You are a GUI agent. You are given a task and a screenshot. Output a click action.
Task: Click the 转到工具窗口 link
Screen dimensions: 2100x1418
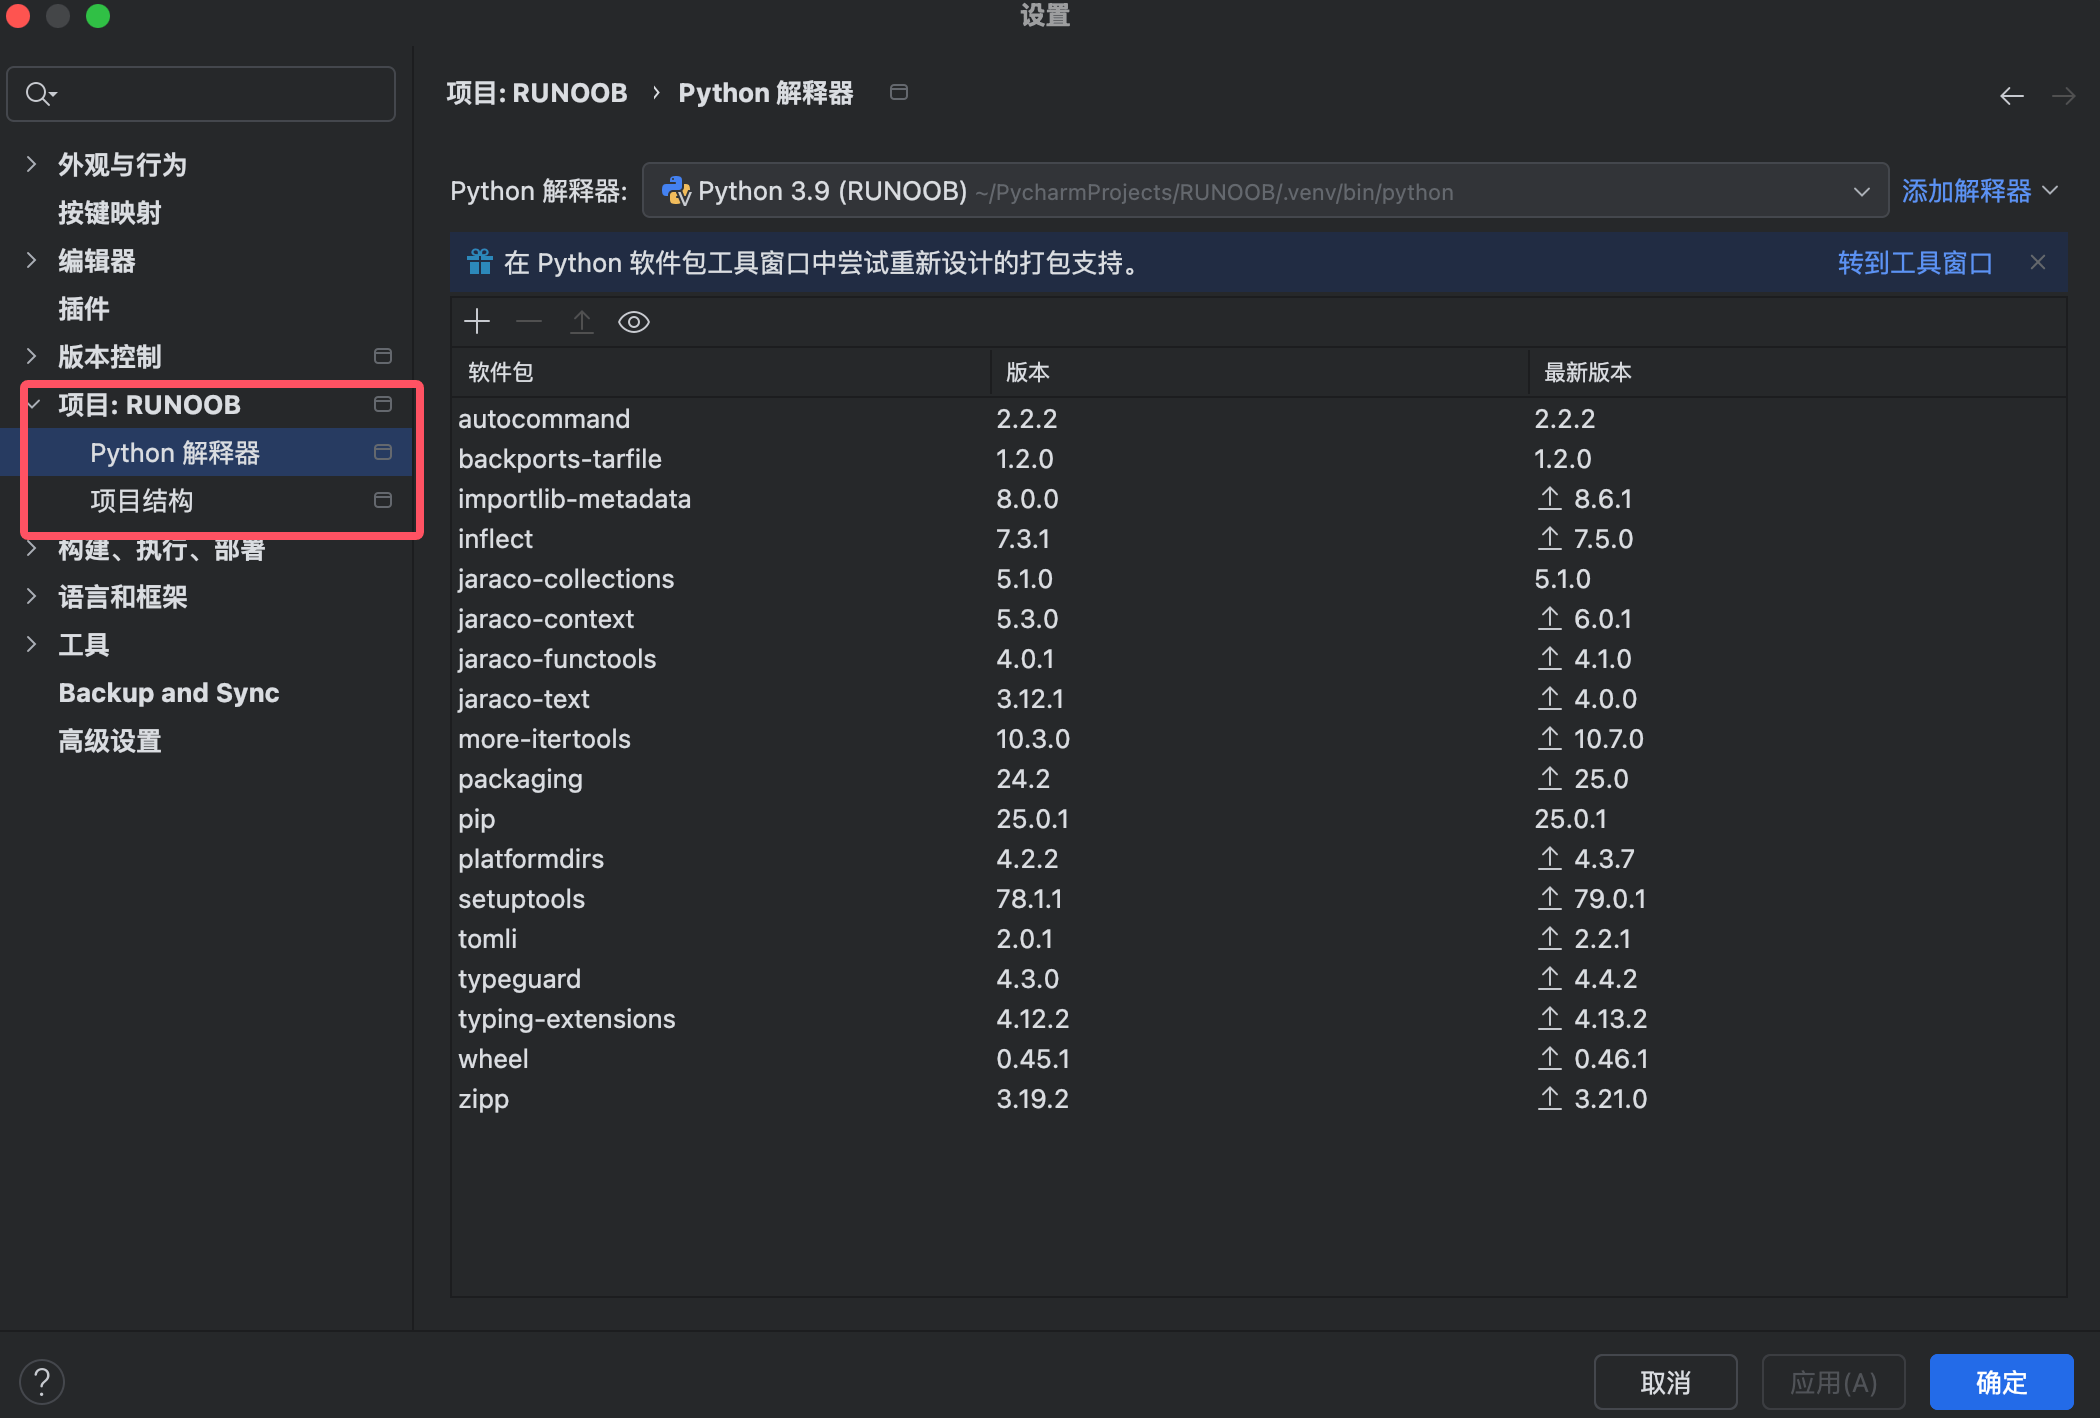(x=1914, y=263)
